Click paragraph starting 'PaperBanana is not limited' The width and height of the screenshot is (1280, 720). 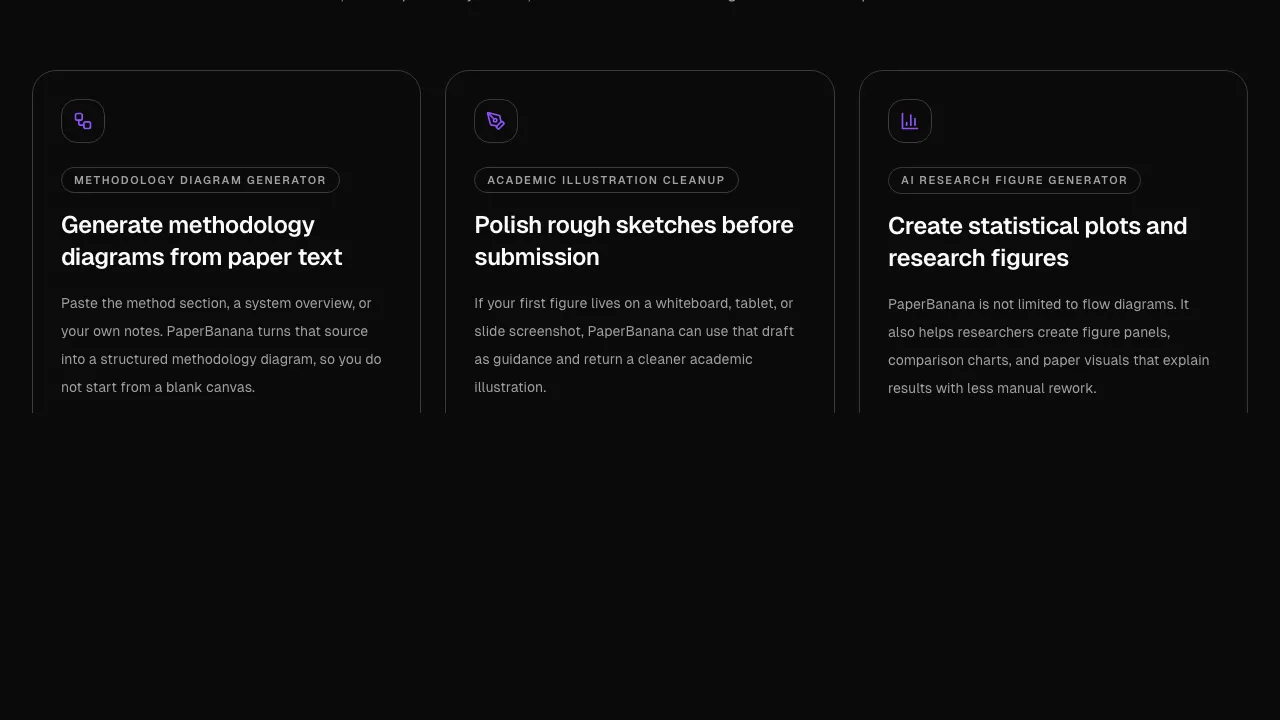1049,346
